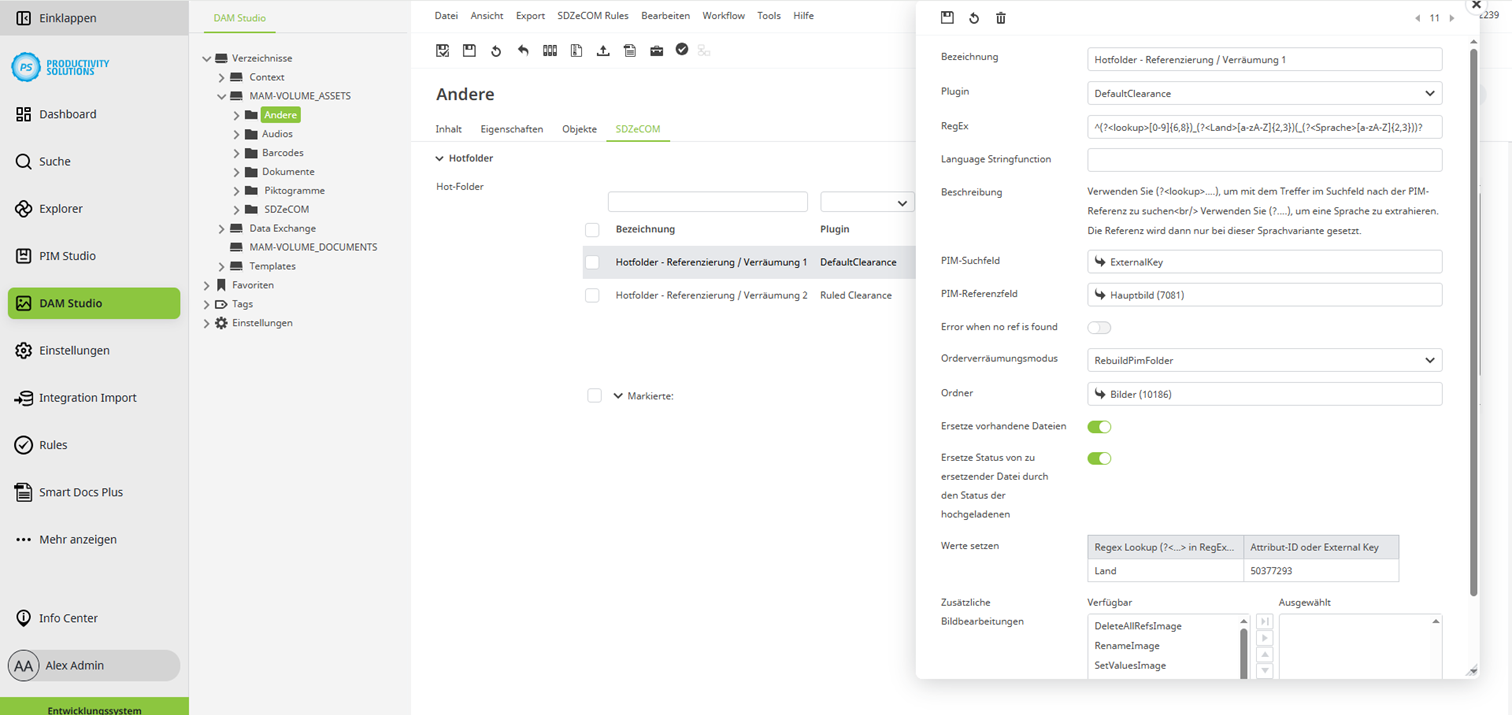
Task: Click the Einklappen sidebar collapse button
Action: point(67,18)
